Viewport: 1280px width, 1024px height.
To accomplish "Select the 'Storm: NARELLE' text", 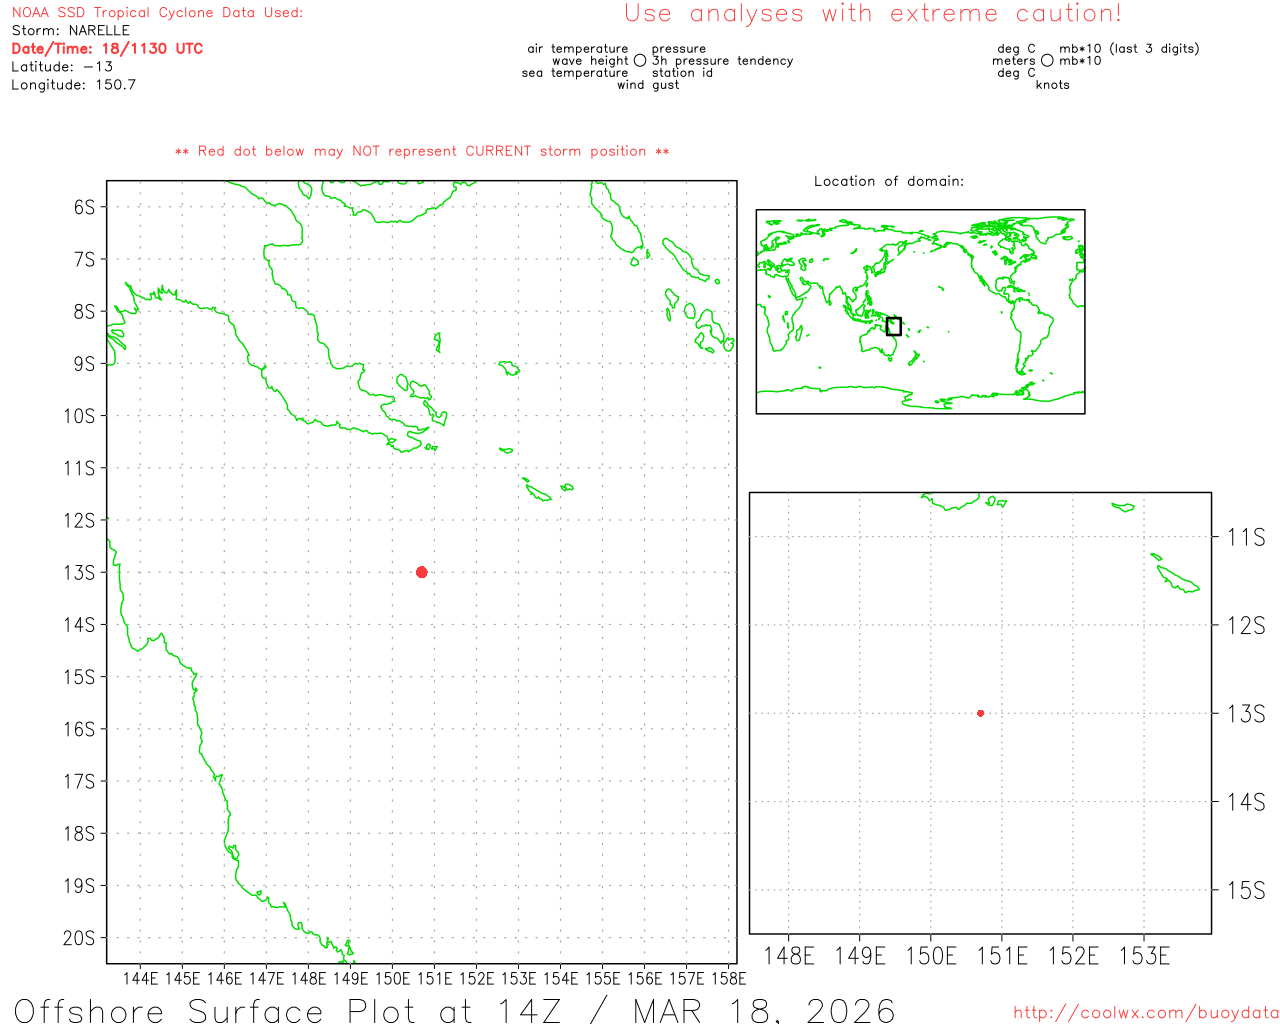I will click(70, 31).
